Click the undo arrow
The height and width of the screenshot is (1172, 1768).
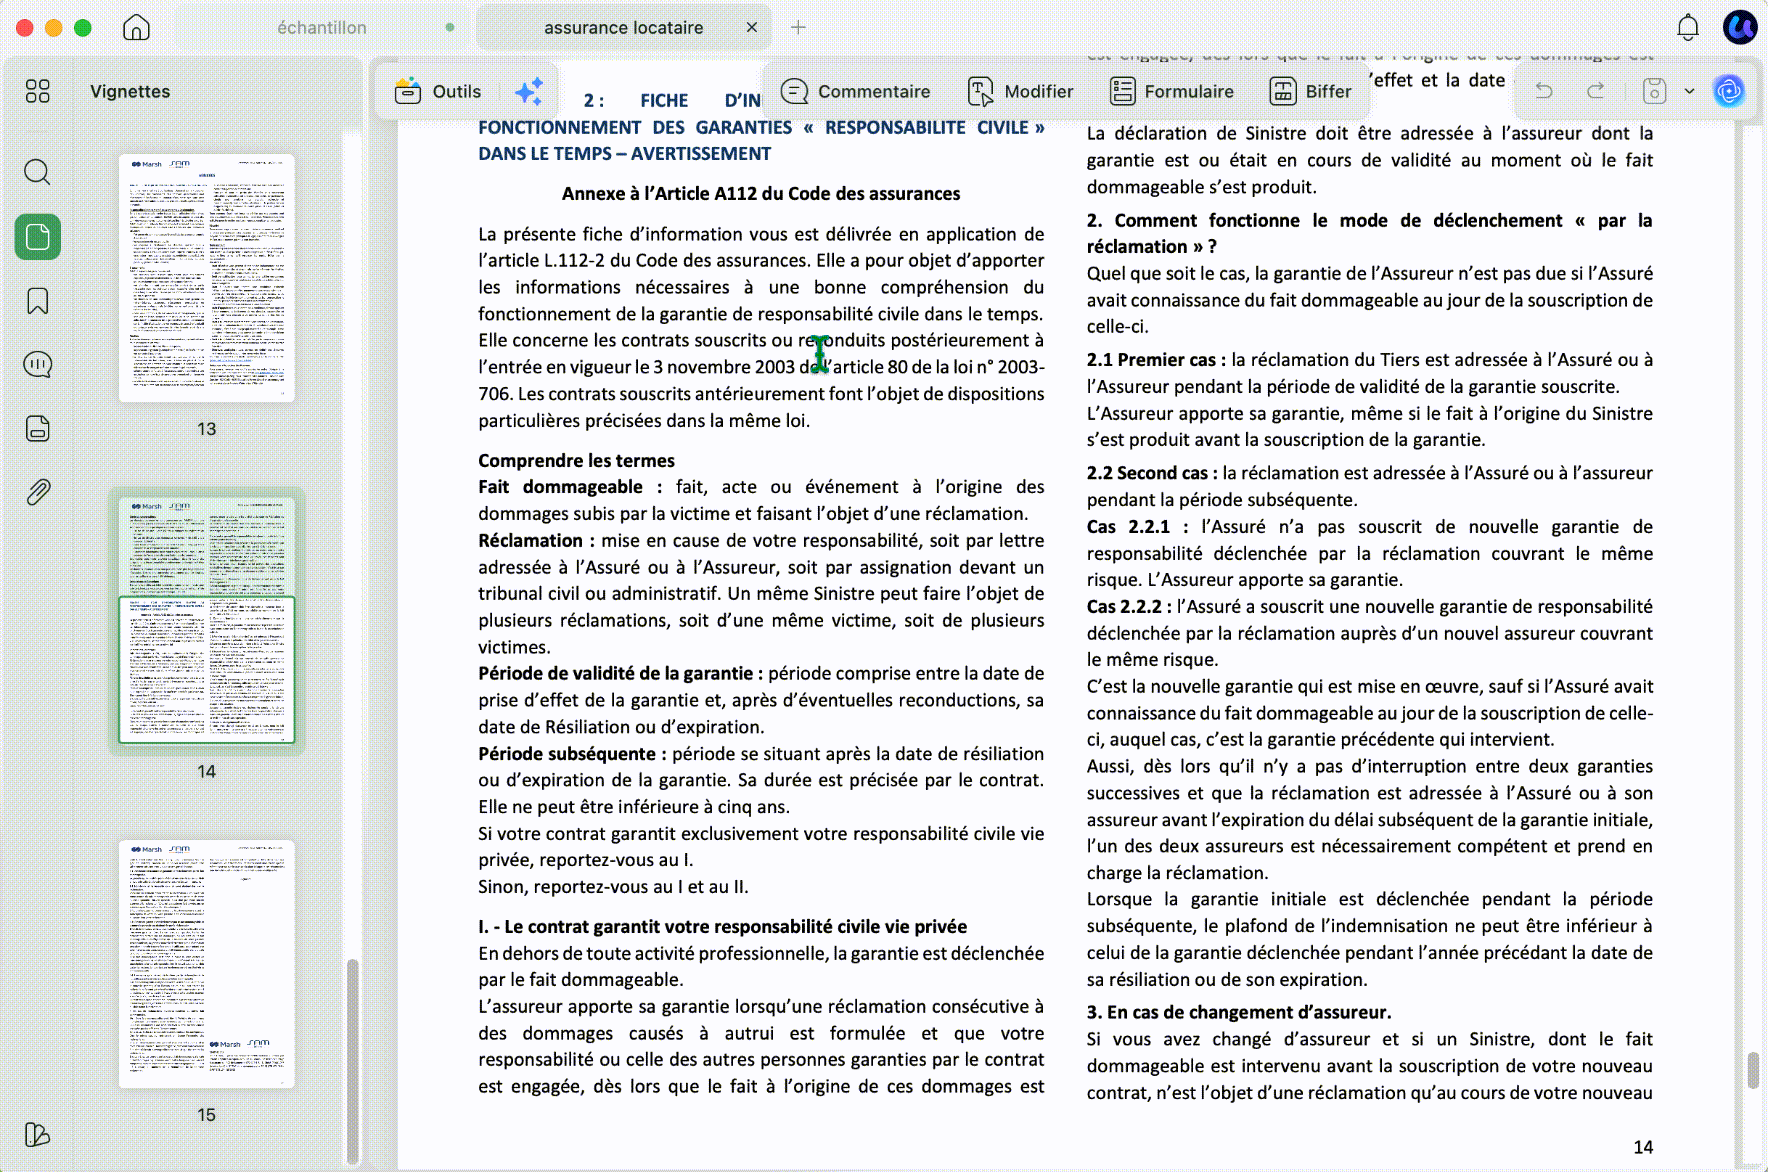[1544, 91]
